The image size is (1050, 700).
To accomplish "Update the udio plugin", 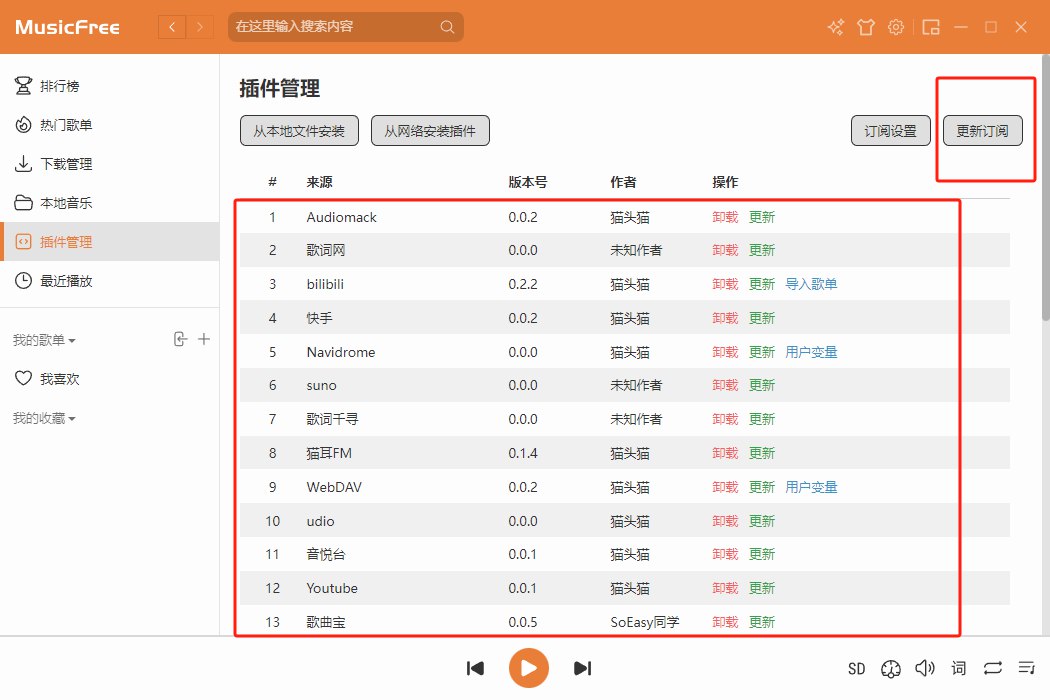I will pos(762,520).
